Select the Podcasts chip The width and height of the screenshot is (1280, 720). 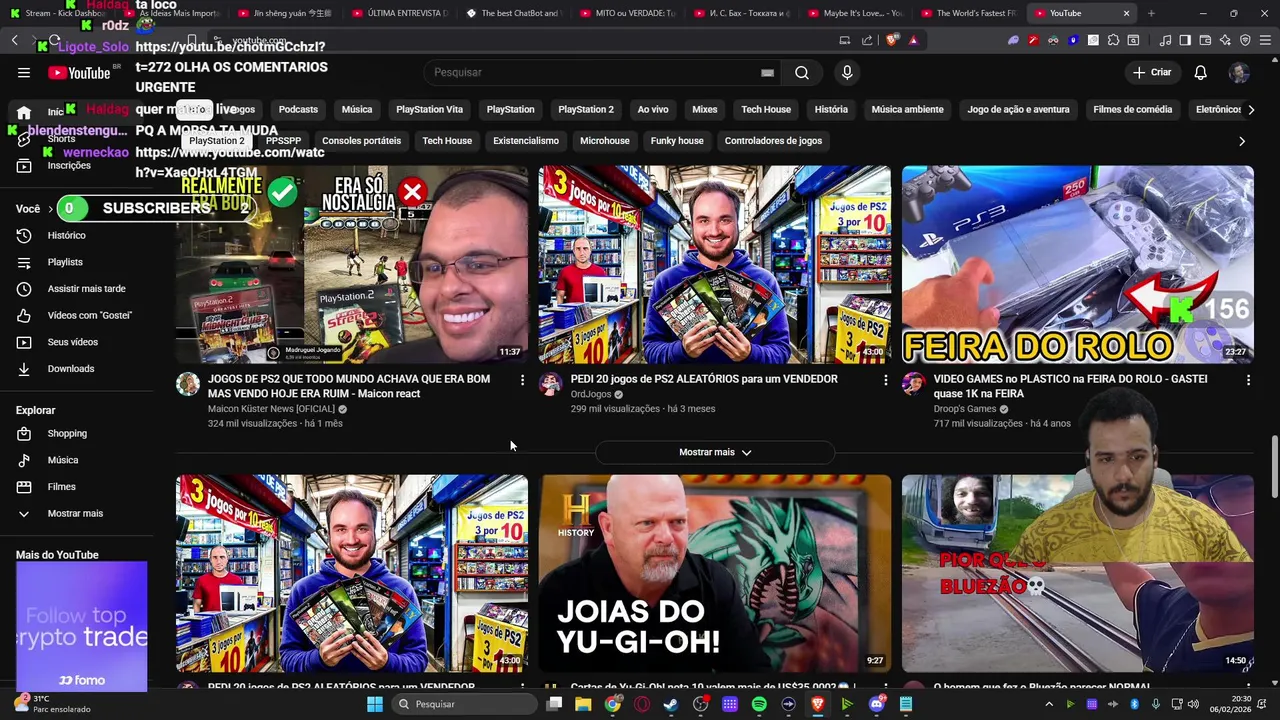298,109
